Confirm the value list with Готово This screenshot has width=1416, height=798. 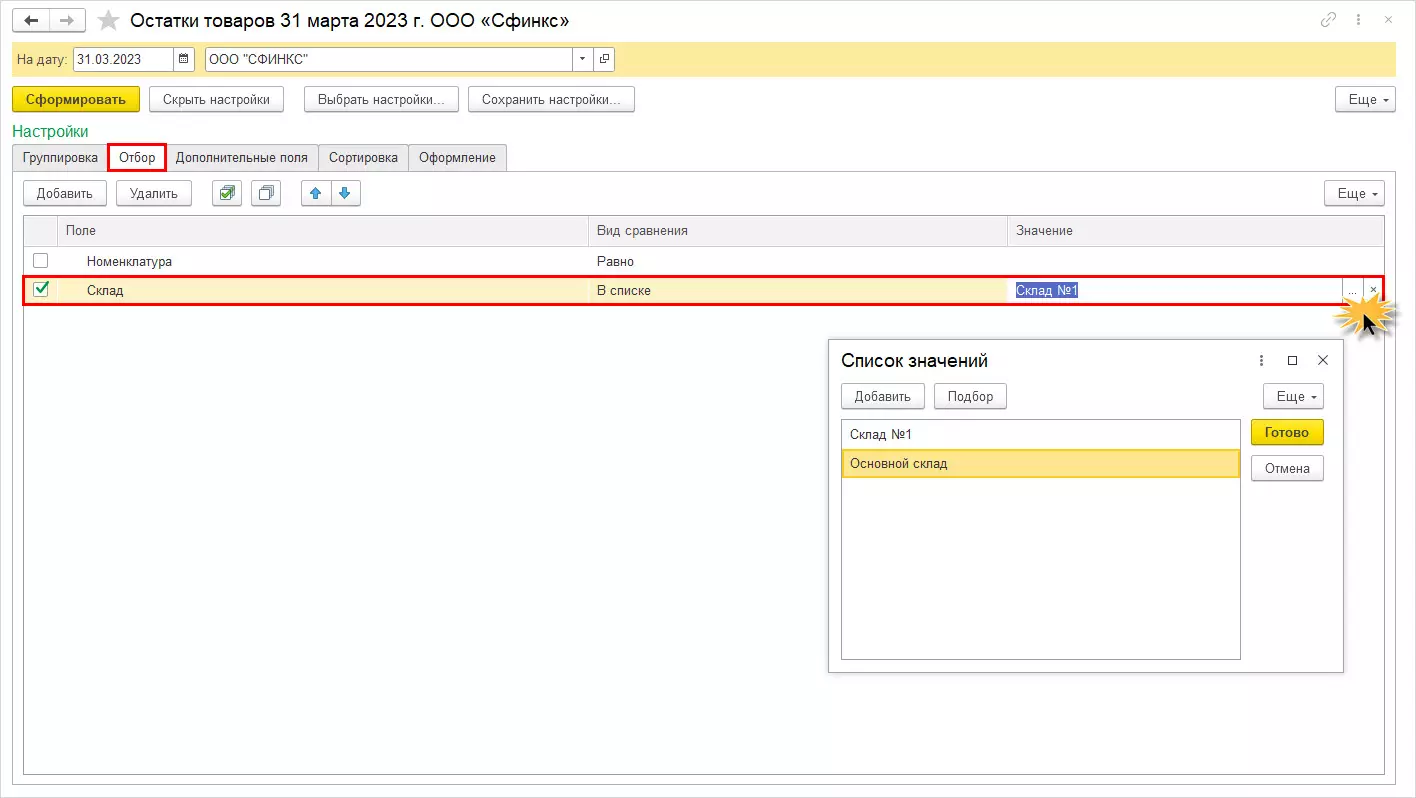tap(1287, 432)
